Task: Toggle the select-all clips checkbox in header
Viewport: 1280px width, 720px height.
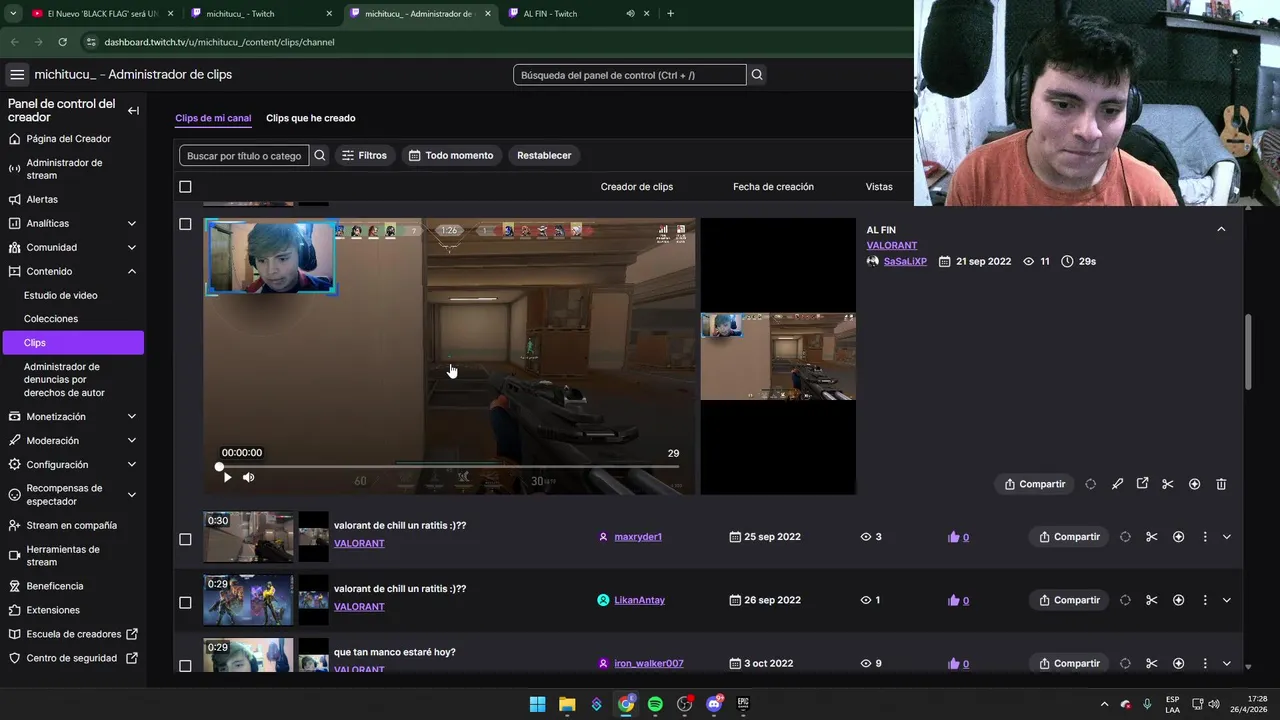Action: click(185, 187)
